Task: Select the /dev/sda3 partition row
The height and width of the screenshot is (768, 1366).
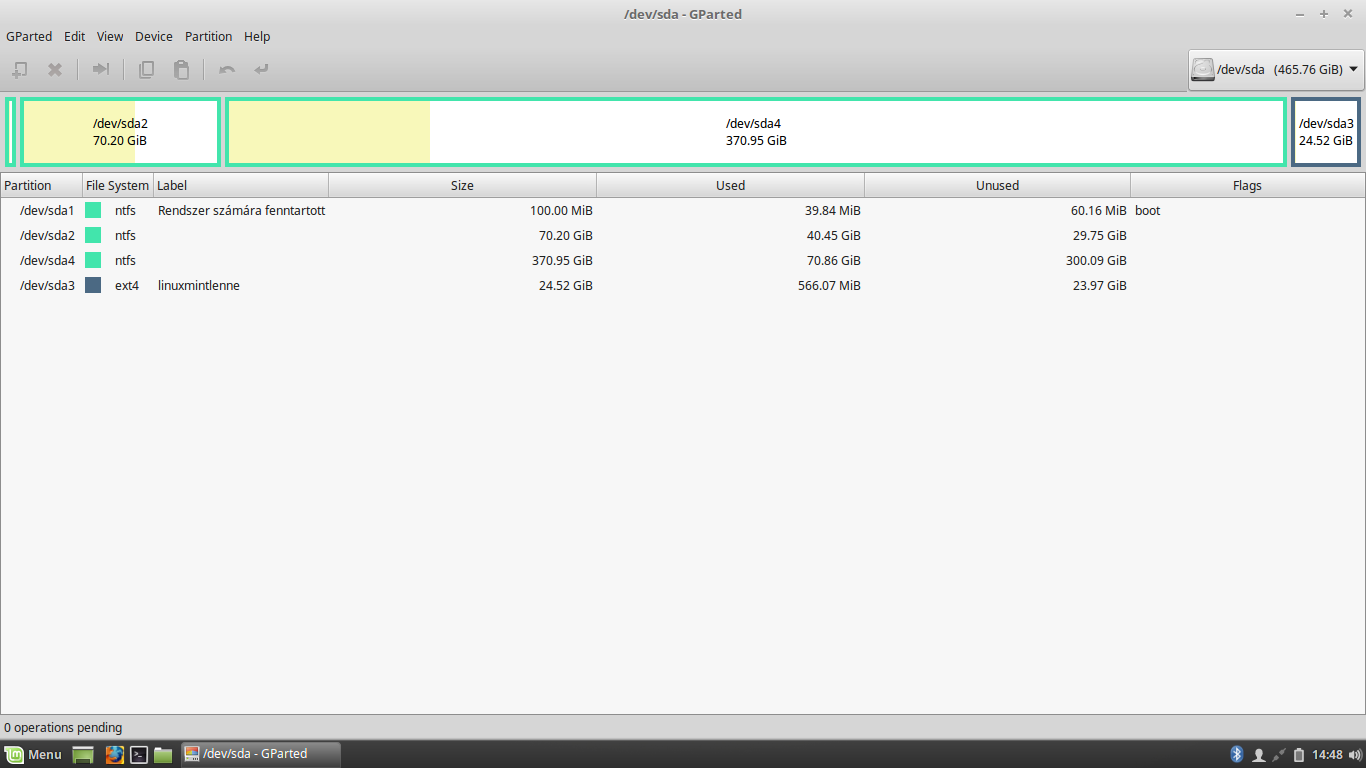Action: 683,286
